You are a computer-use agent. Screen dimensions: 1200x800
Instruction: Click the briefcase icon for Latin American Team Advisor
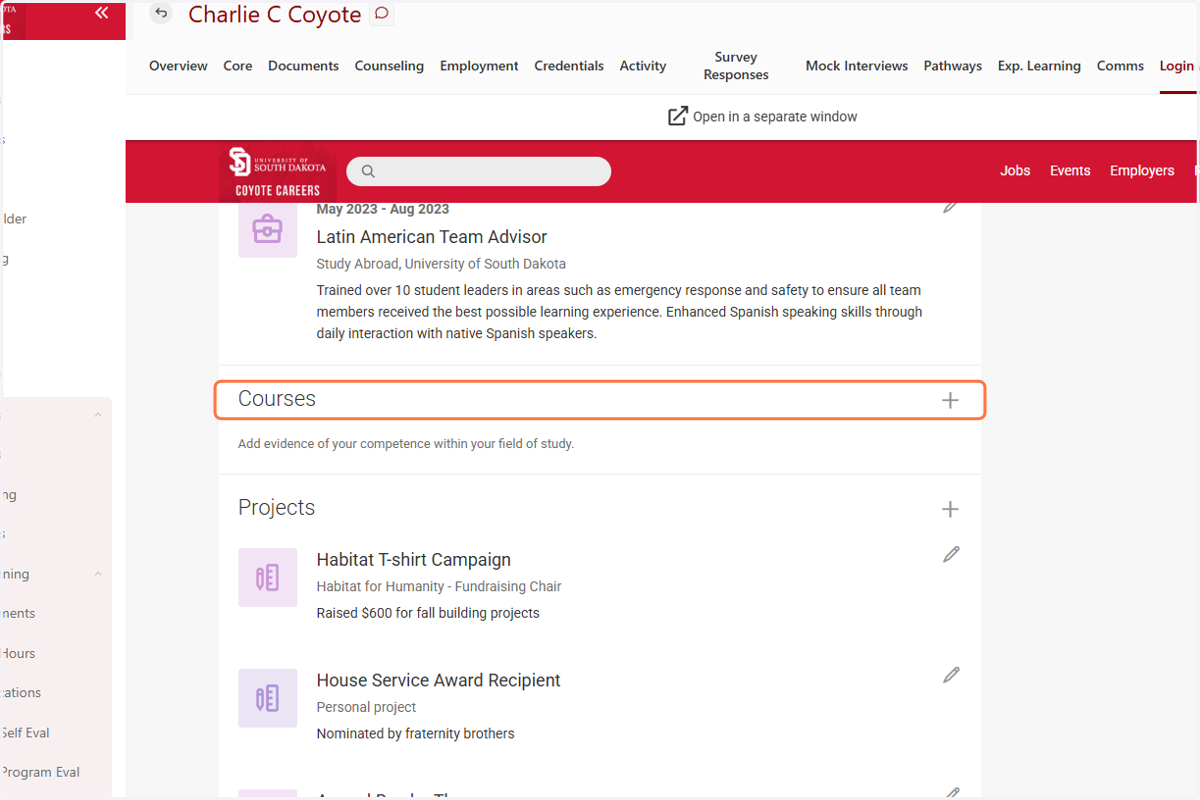[267, 229]
